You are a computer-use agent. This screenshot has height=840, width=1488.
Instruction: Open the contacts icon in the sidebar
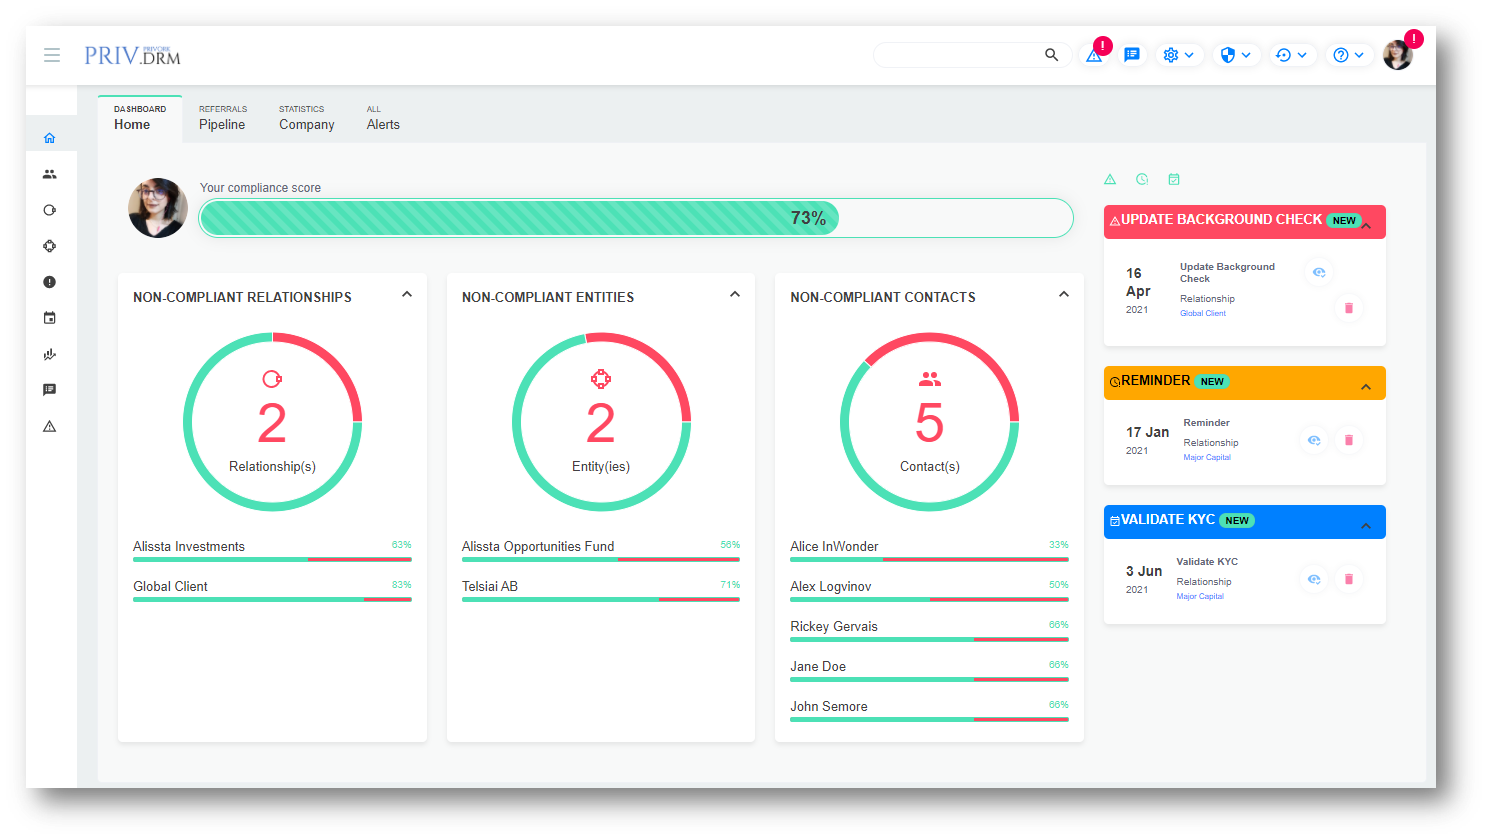[50, 174]
